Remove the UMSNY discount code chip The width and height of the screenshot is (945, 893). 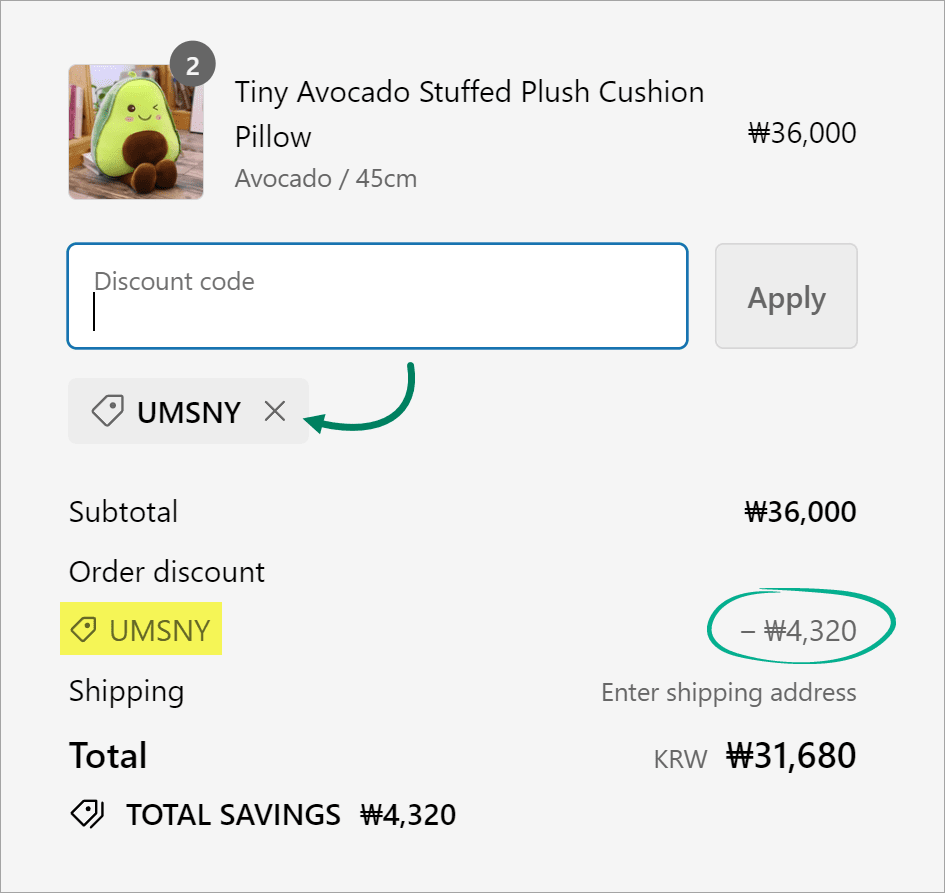coord(275,411)
